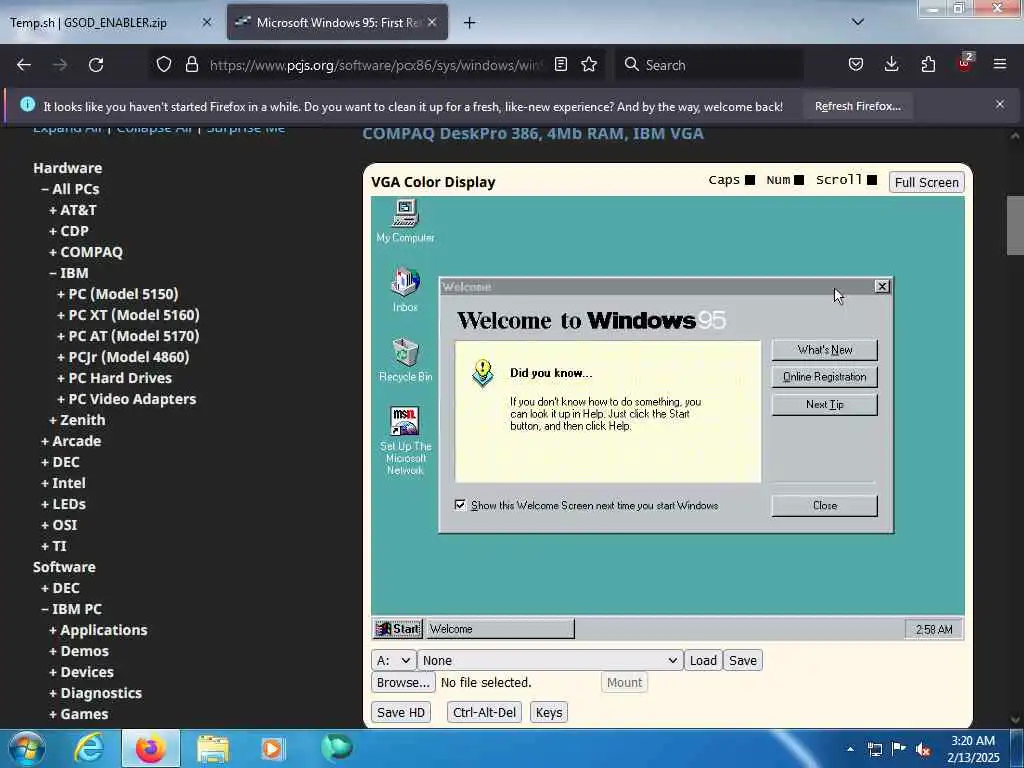Open the Recycle Bin icon
This screenshot has width=1024, height=768.
(405, 360)
